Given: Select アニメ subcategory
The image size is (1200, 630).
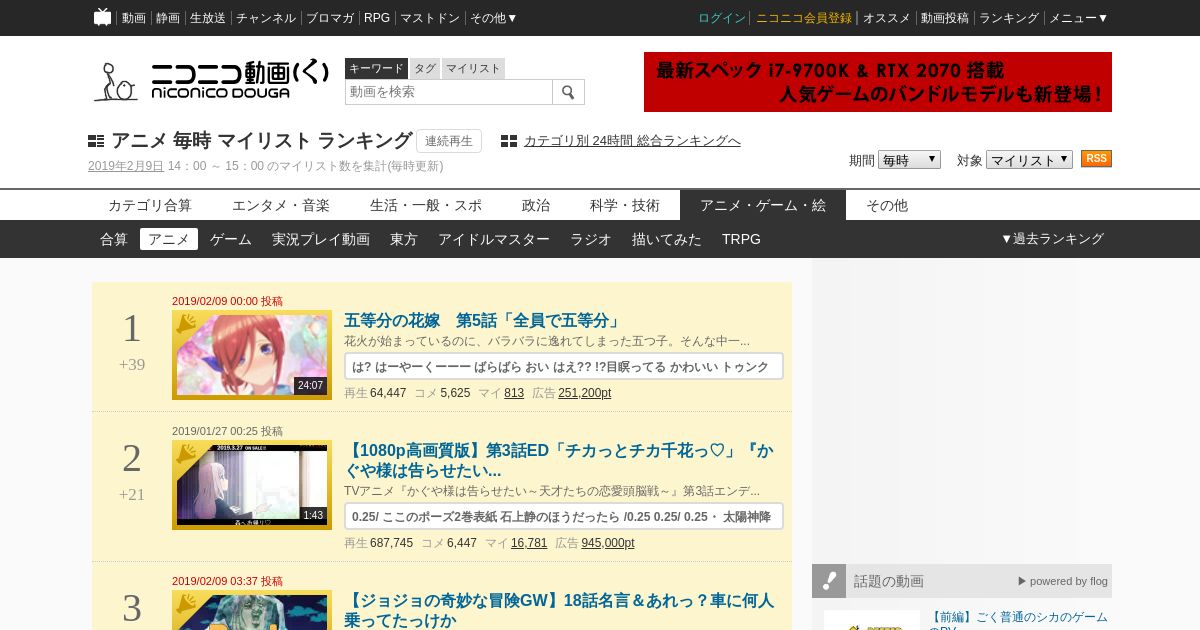Looking at the screenshot, I should point(169,239).
